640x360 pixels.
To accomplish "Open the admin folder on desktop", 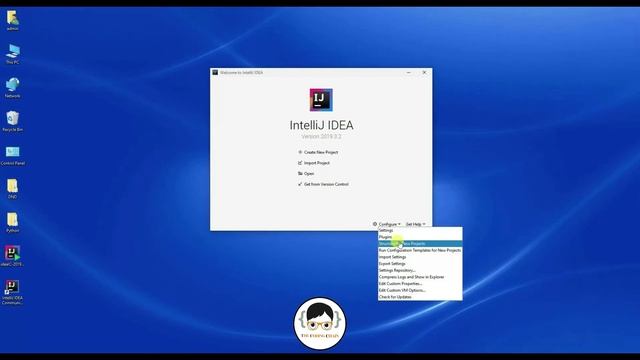I will click(12, 20).
